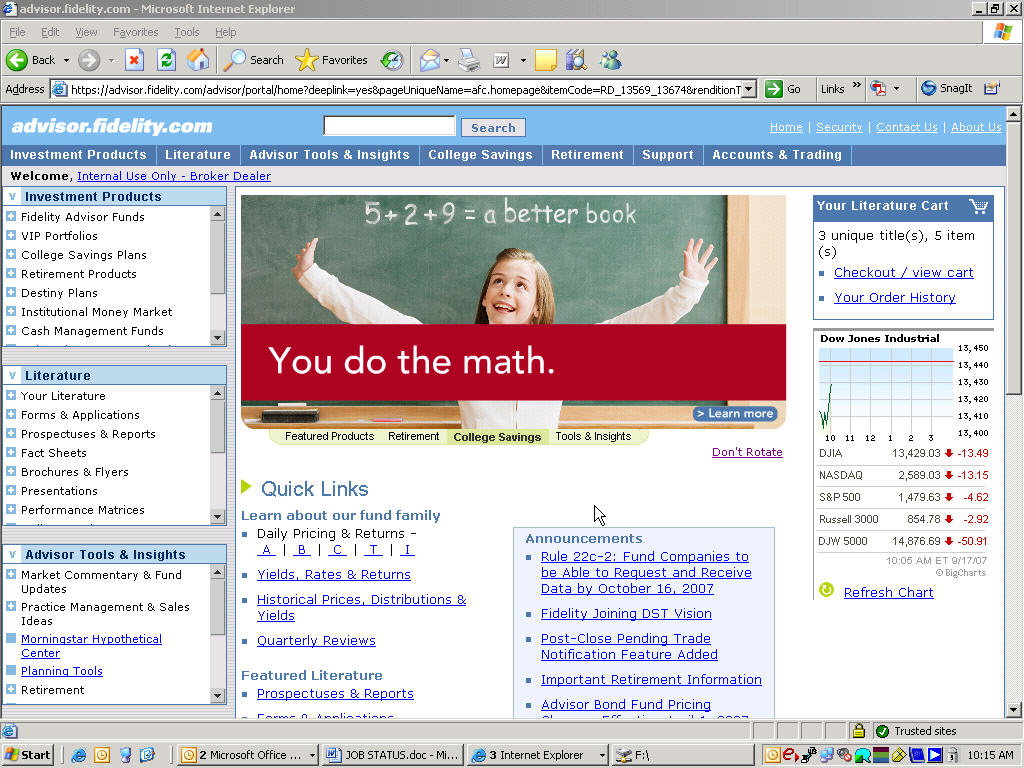Expand the Fidelity Advisor Funds tree item

click(x=11, y=216)
